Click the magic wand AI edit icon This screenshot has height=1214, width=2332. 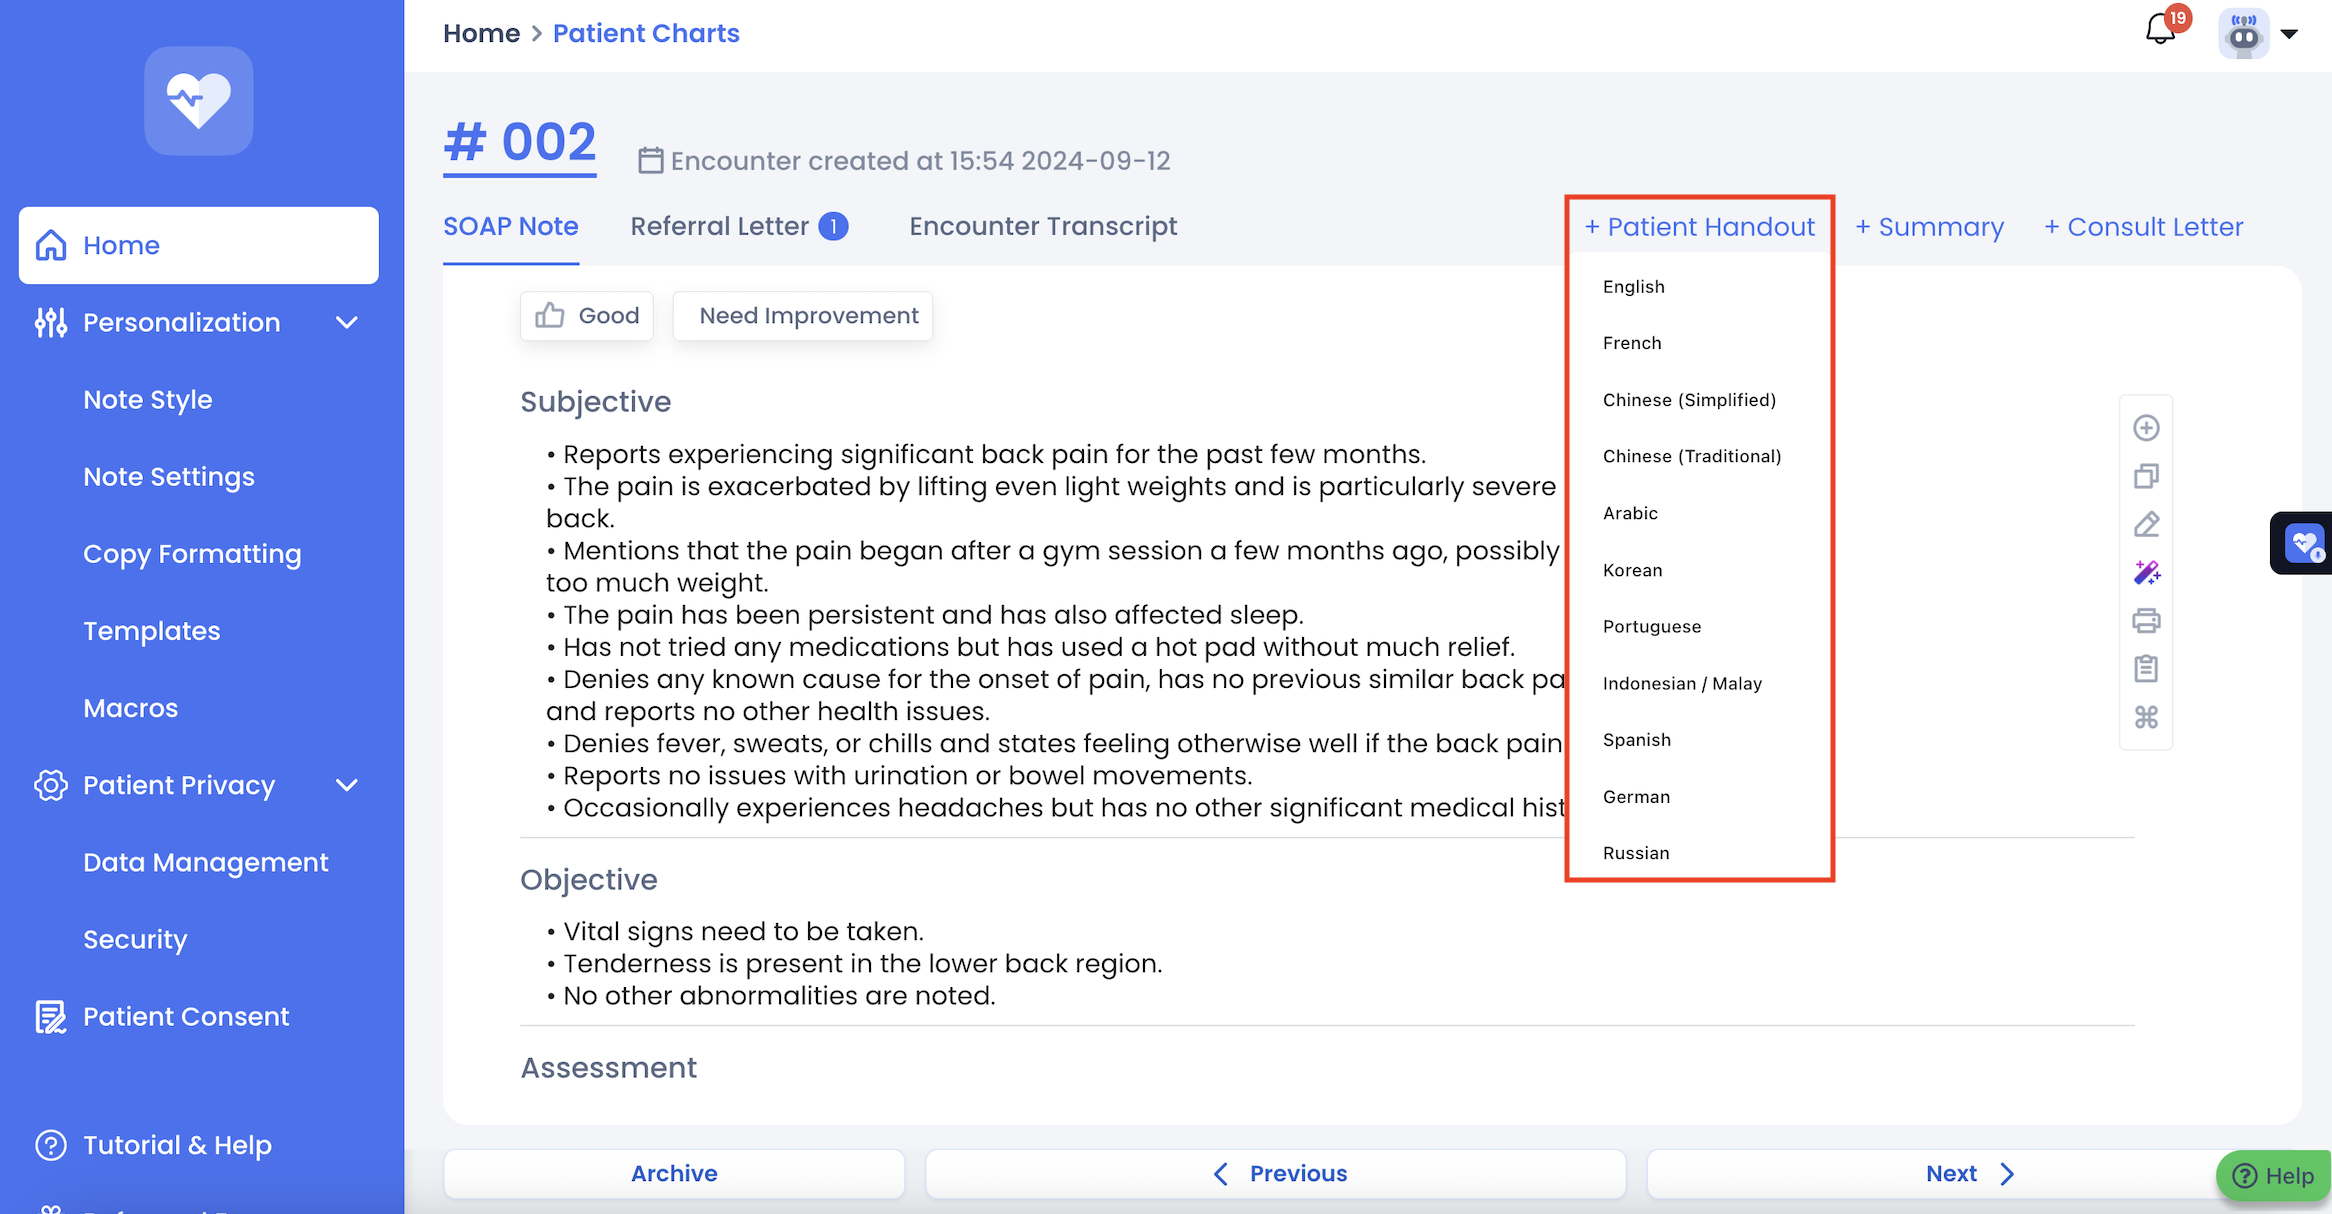click(x=2146, y=572)
